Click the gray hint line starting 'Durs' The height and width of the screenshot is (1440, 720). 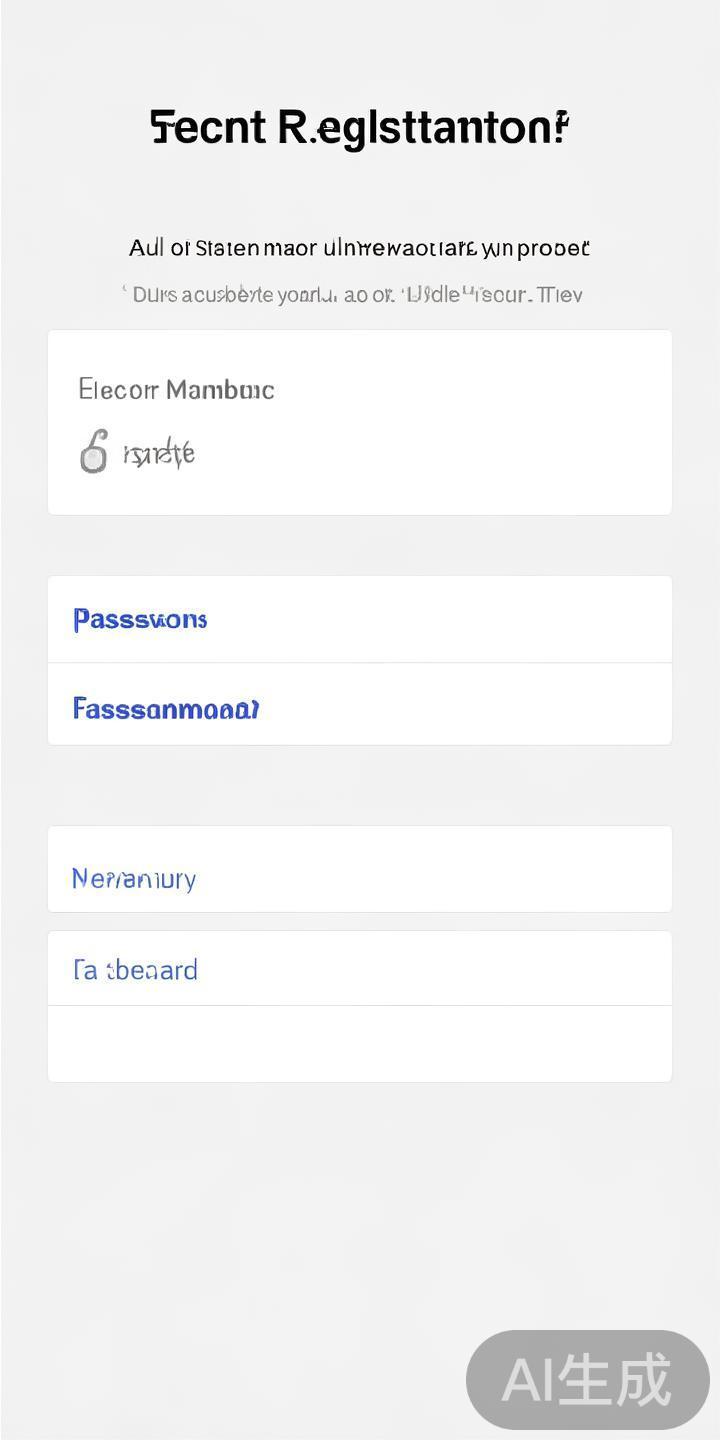357,294
